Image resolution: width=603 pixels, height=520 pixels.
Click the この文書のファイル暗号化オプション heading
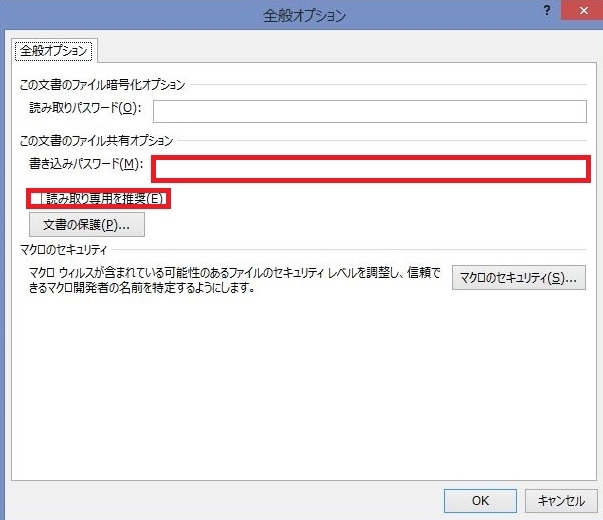click(101, 86)
